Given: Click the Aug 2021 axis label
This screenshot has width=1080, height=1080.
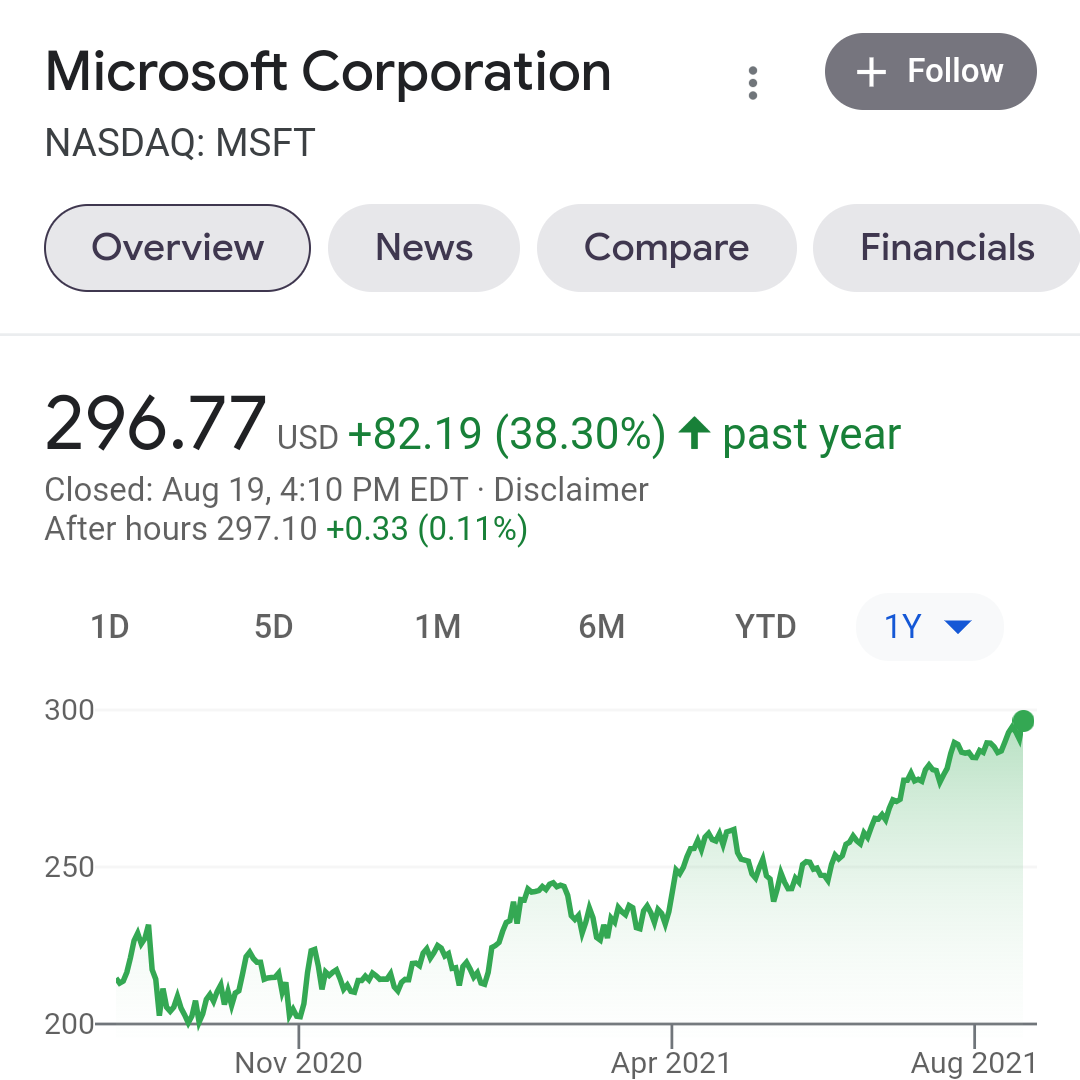Looking at the screenshot, I should tap(975, 1063).
